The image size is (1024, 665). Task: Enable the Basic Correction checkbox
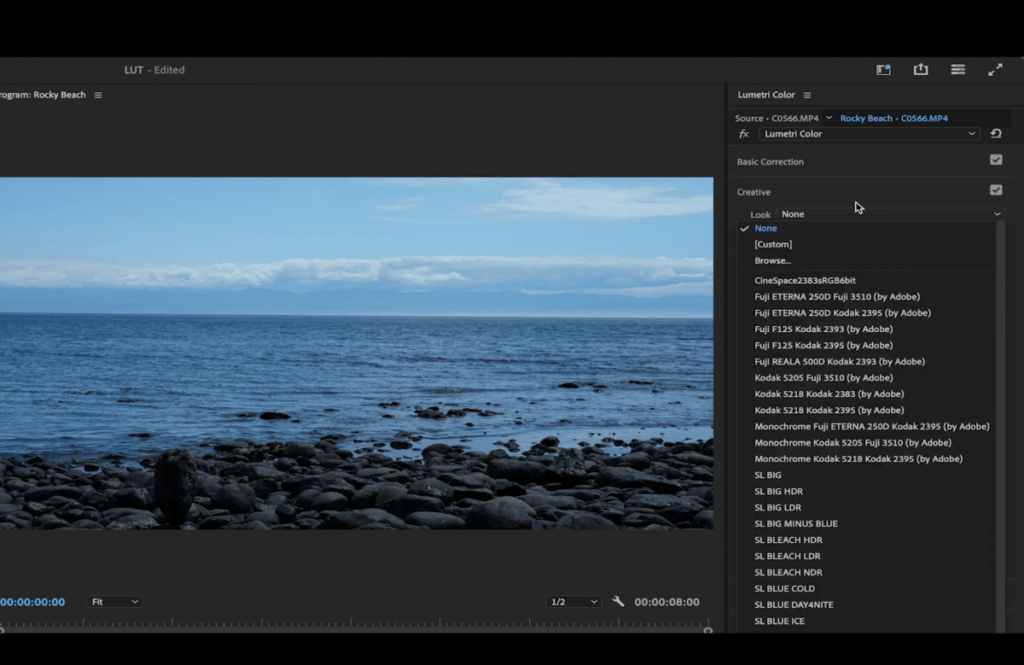[x=996, y=161]
